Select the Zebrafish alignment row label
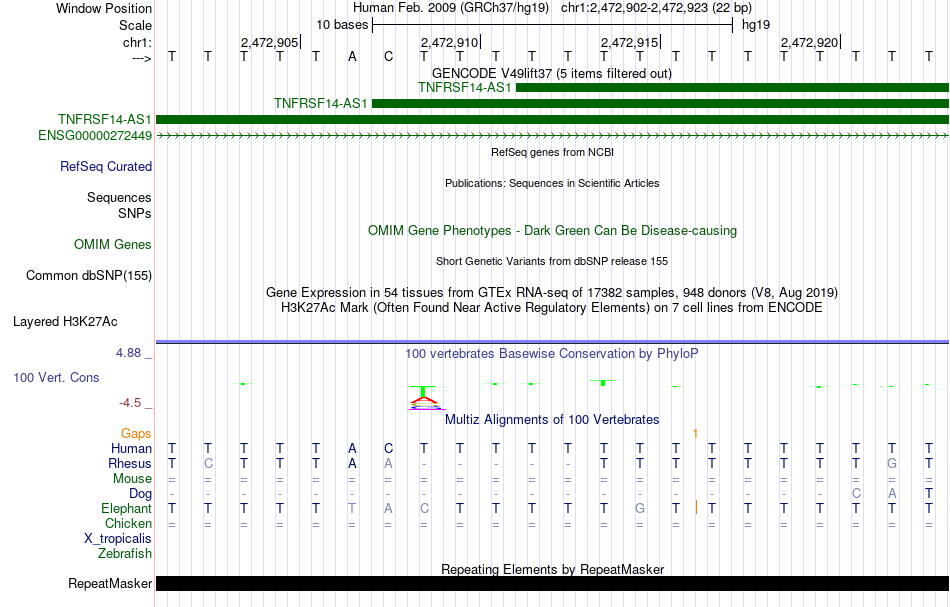The width and height of the screenshot is (950, 607). click(x=125, y=553)
